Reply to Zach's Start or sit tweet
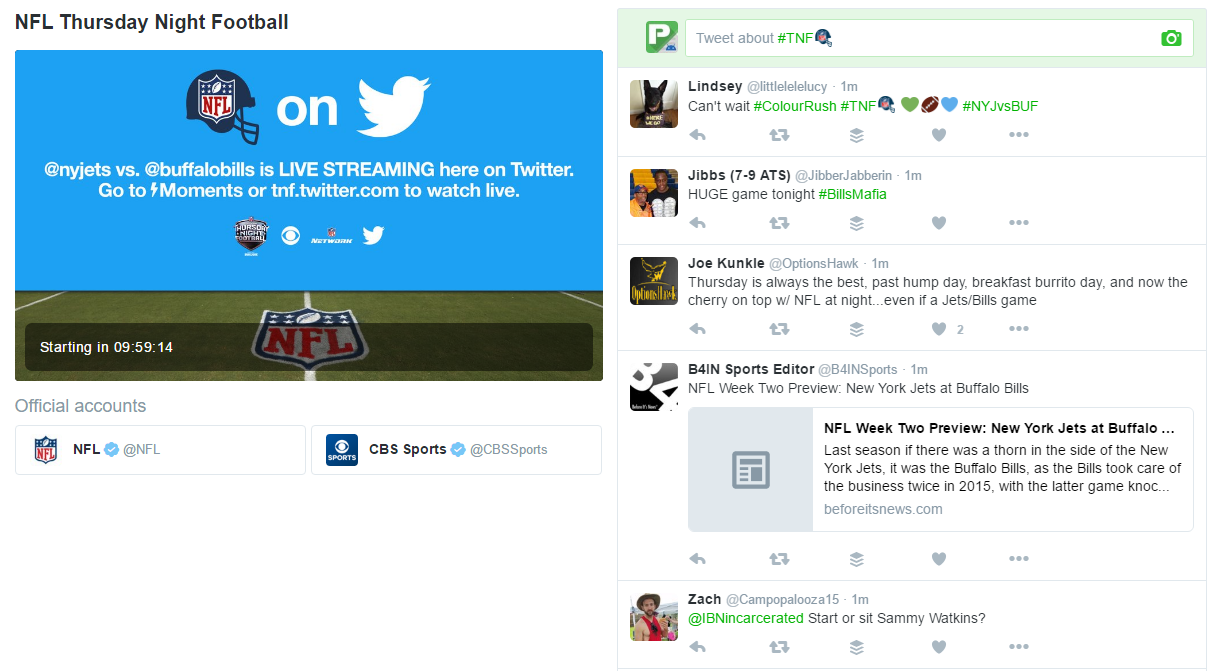 coord(698,647)
